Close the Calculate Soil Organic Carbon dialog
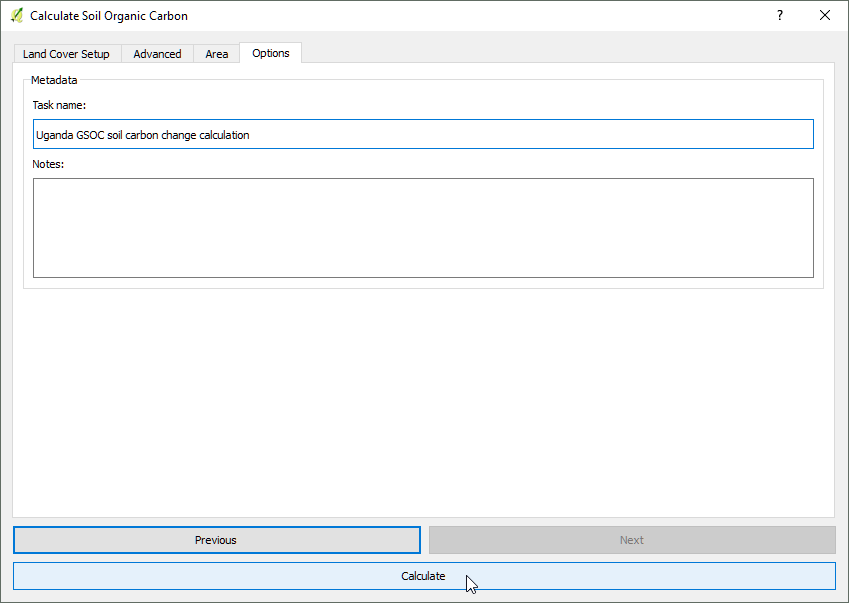This screenshot has width=849, height=603. tap(825, 16)
